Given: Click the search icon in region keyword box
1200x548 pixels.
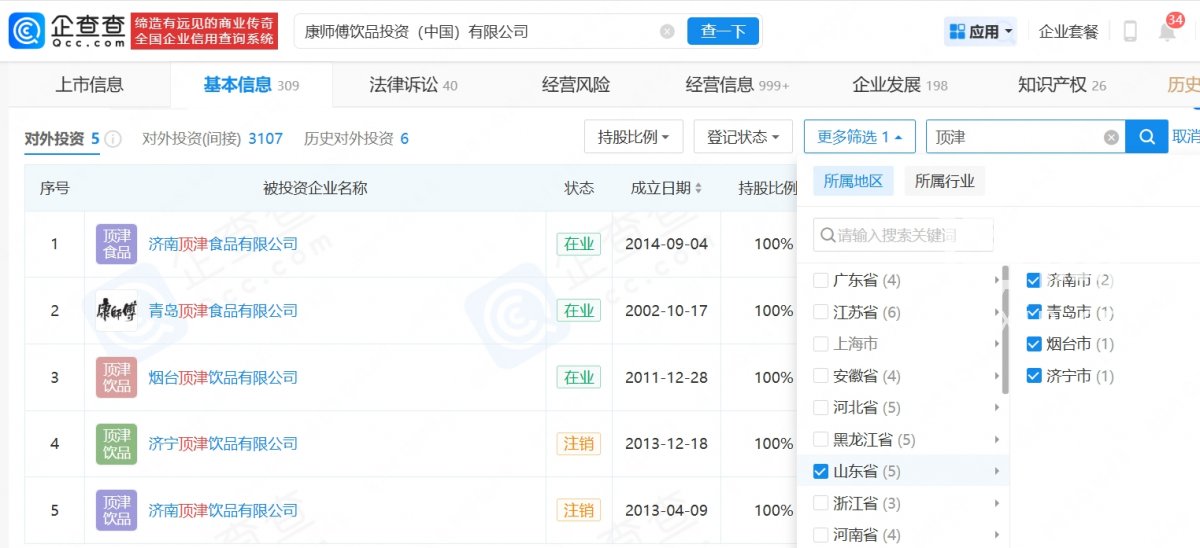Looking at the screenshot, I should [828, 236].
